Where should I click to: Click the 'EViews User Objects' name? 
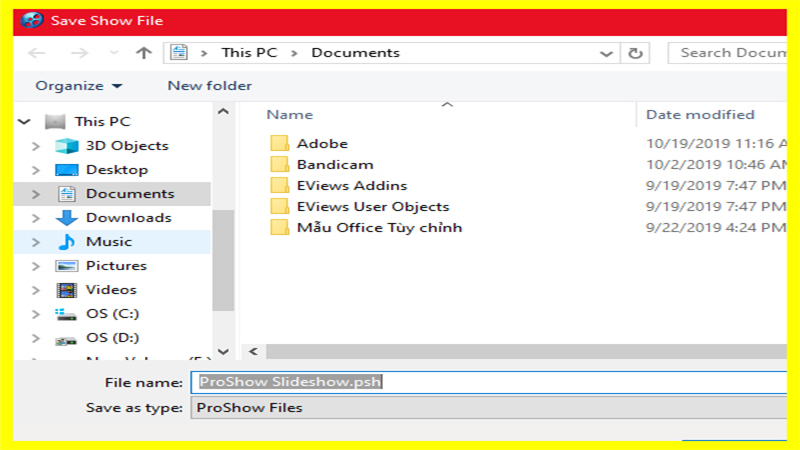[373, 206]
